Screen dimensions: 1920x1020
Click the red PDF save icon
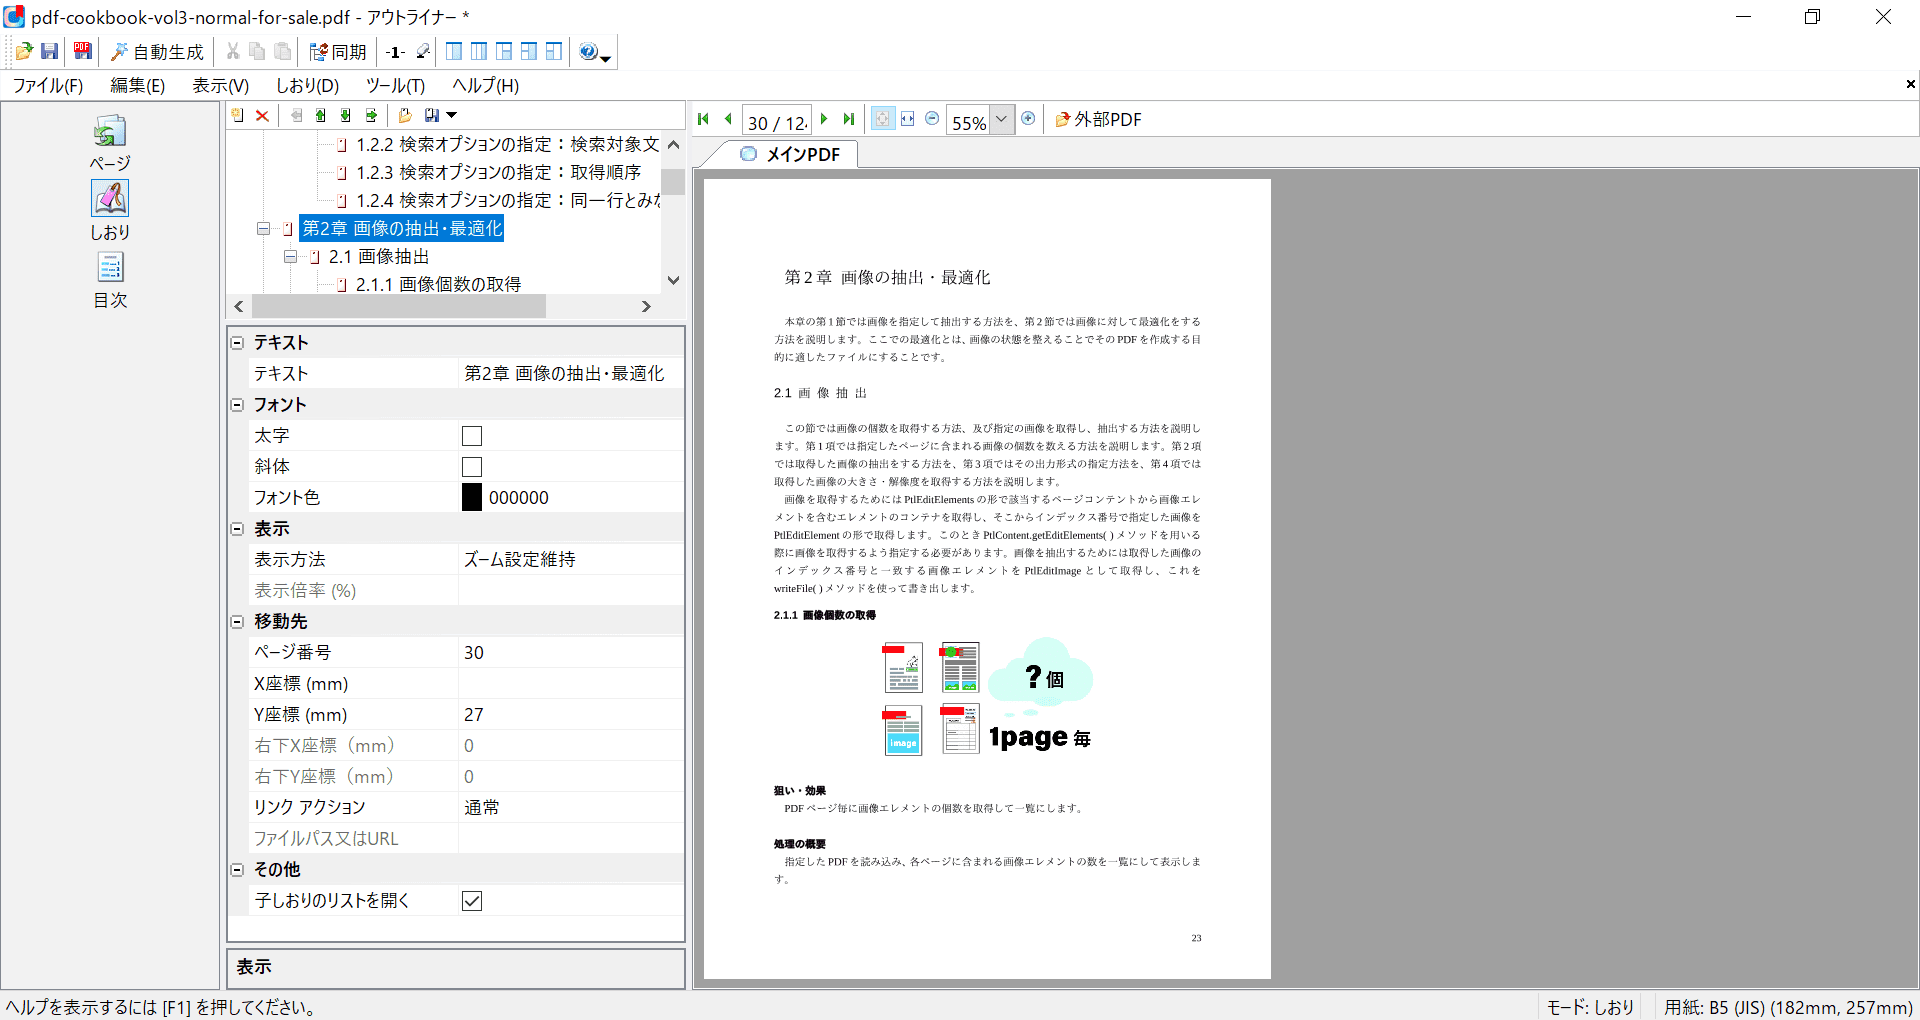tap(83, 51)
